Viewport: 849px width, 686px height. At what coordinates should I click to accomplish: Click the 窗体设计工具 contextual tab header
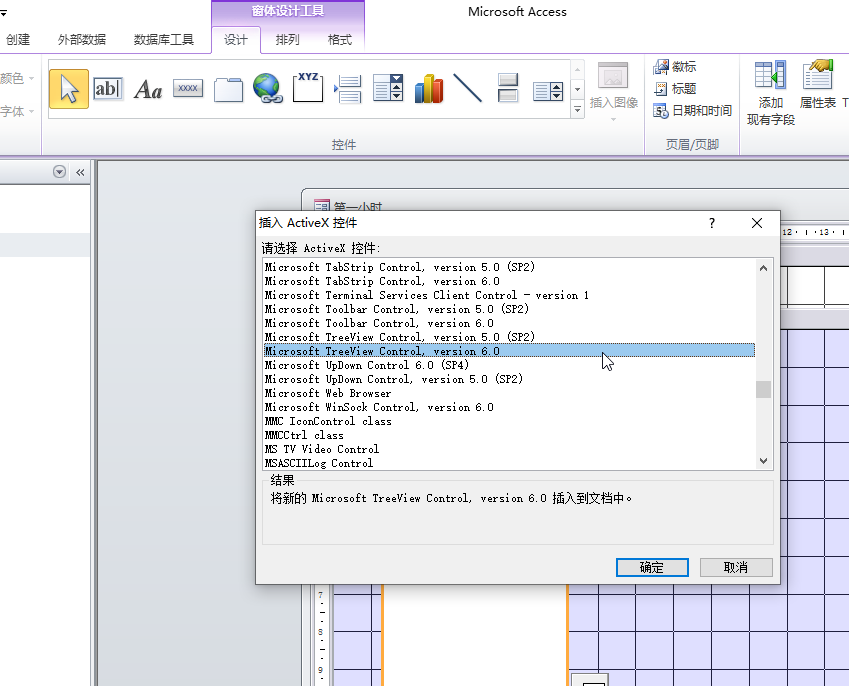288,11
